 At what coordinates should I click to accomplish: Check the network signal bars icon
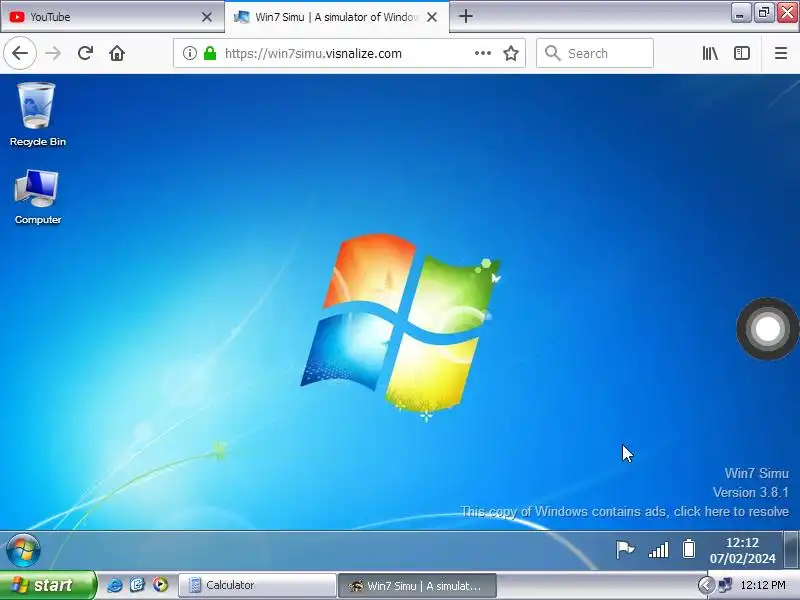point(658,550)
